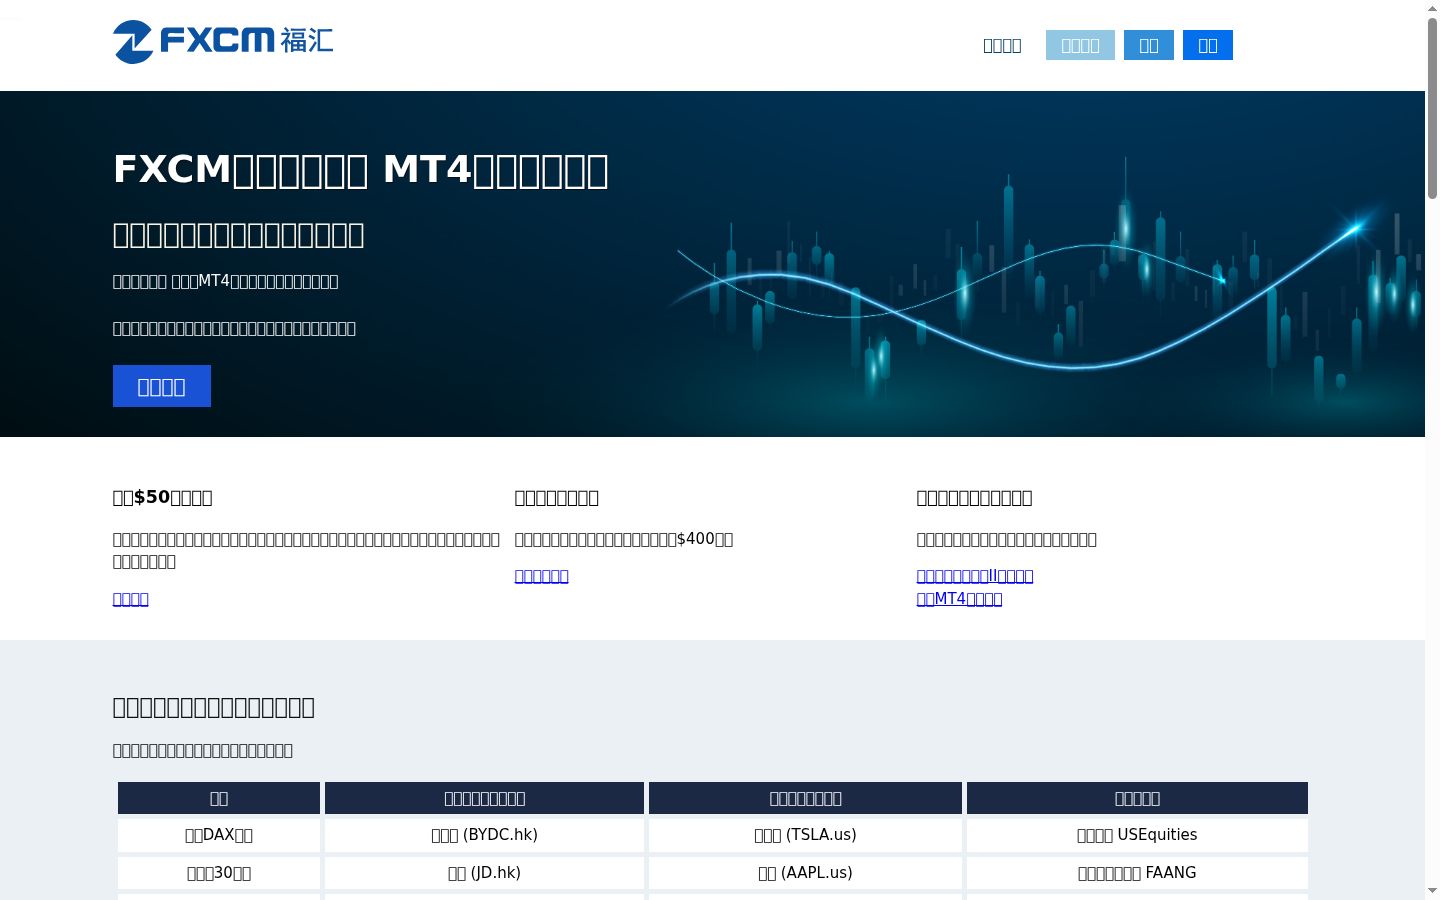Select the TSLA.us table cell
The height and width of the screenshot is (900, 1440).
tap(805, 835)
